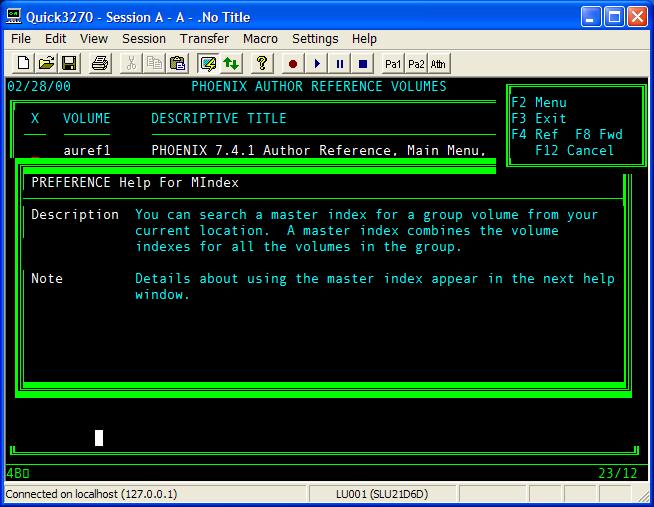Copy selection with the copy icon

point(154,64)
